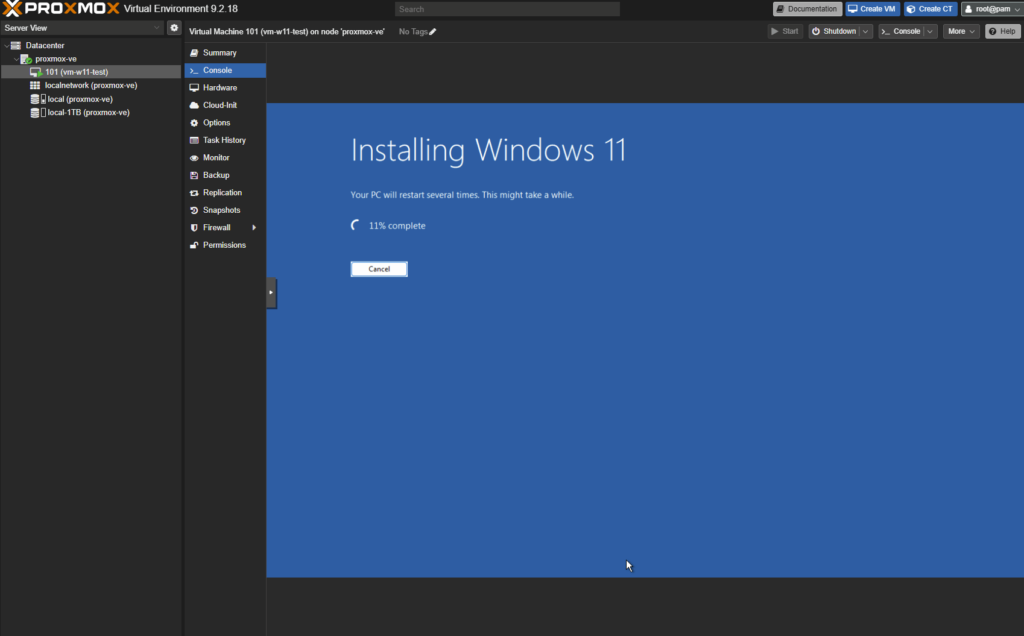Expand the Firewall submenu arrow

254,228
